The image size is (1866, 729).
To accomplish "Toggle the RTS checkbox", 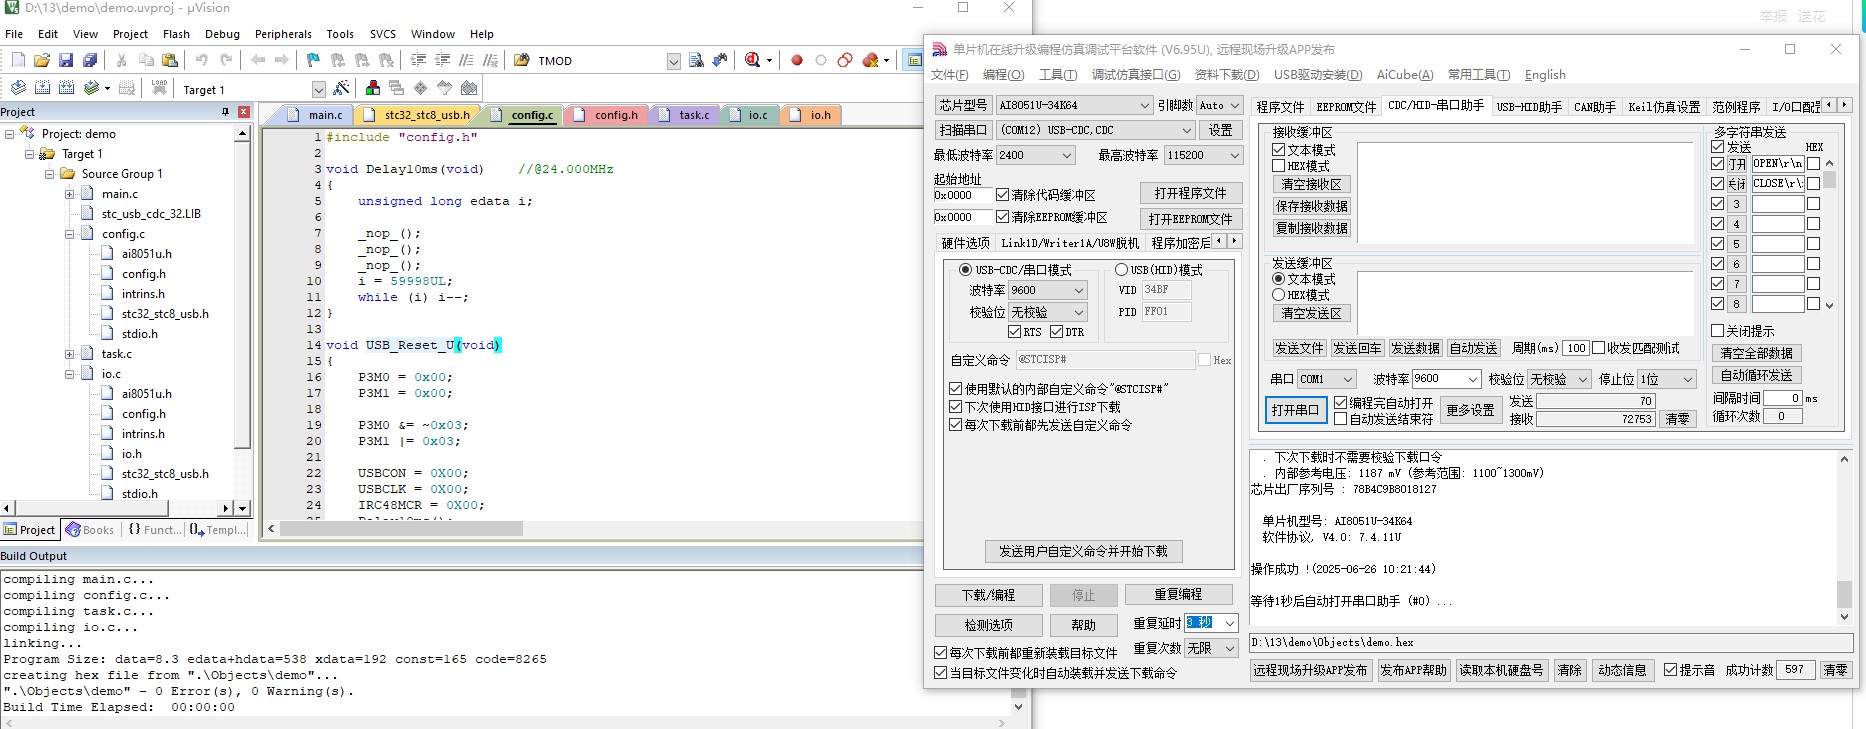I will point(1014,332).
